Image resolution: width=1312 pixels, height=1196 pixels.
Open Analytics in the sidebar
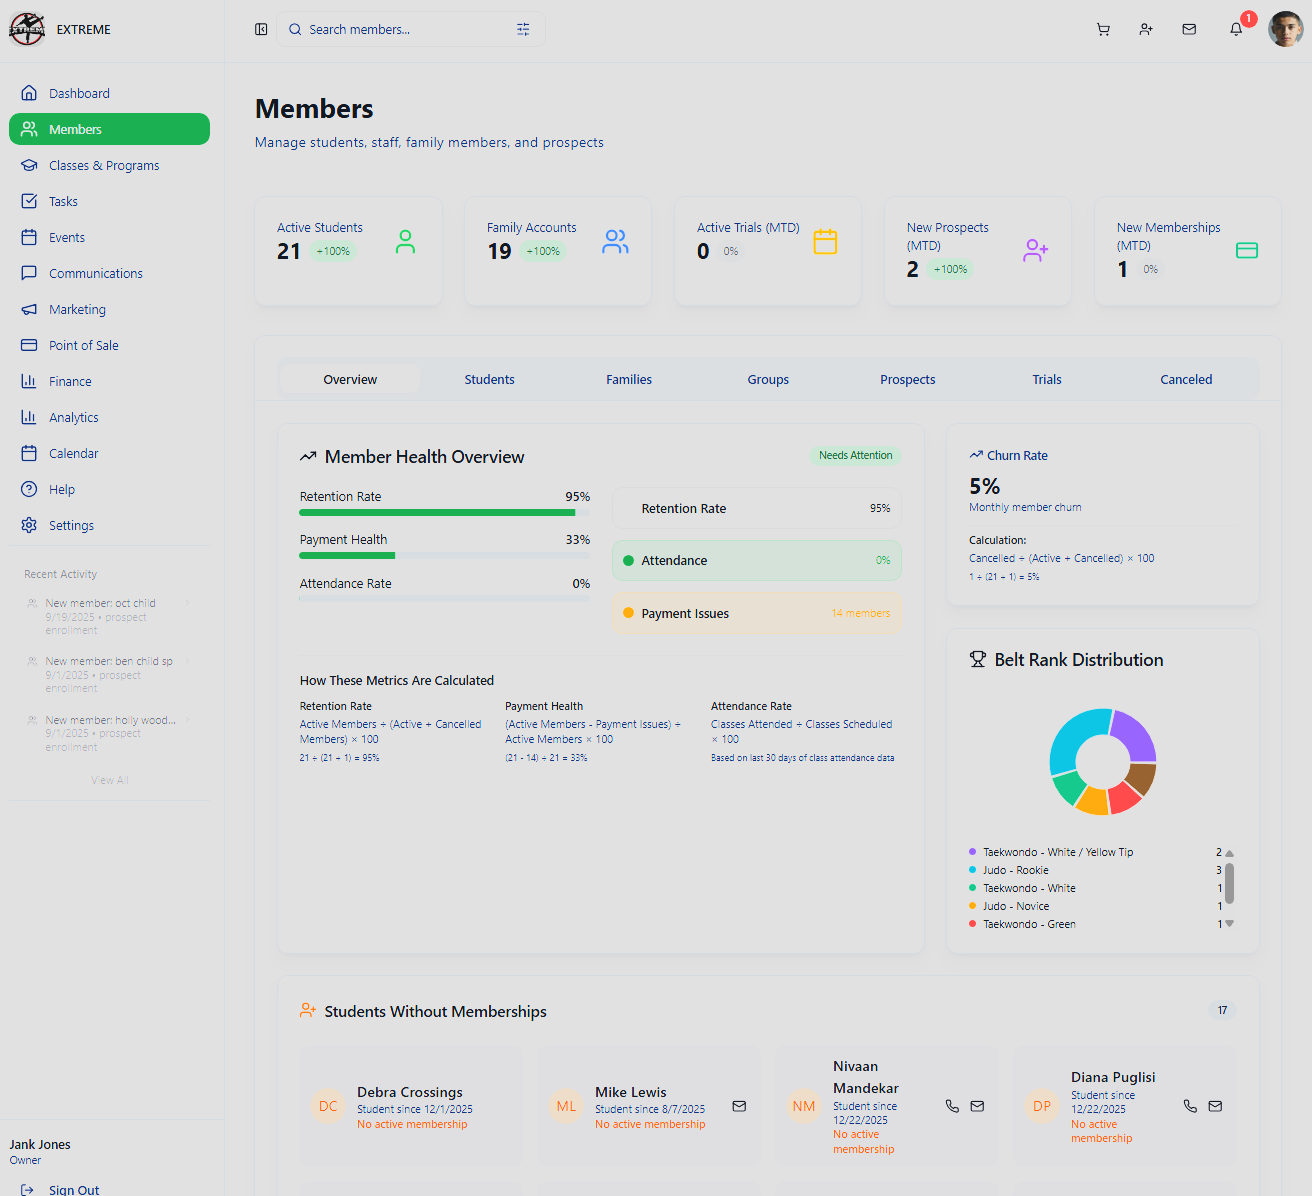pyautogui.click(x=109, y=417)
